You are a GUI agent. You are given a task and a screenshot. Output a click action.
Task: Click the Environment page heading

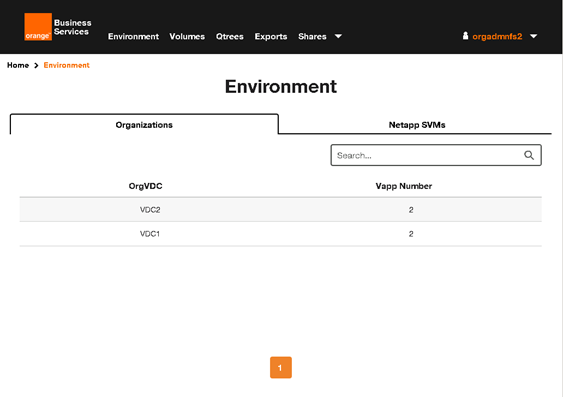tap(281, 87)
